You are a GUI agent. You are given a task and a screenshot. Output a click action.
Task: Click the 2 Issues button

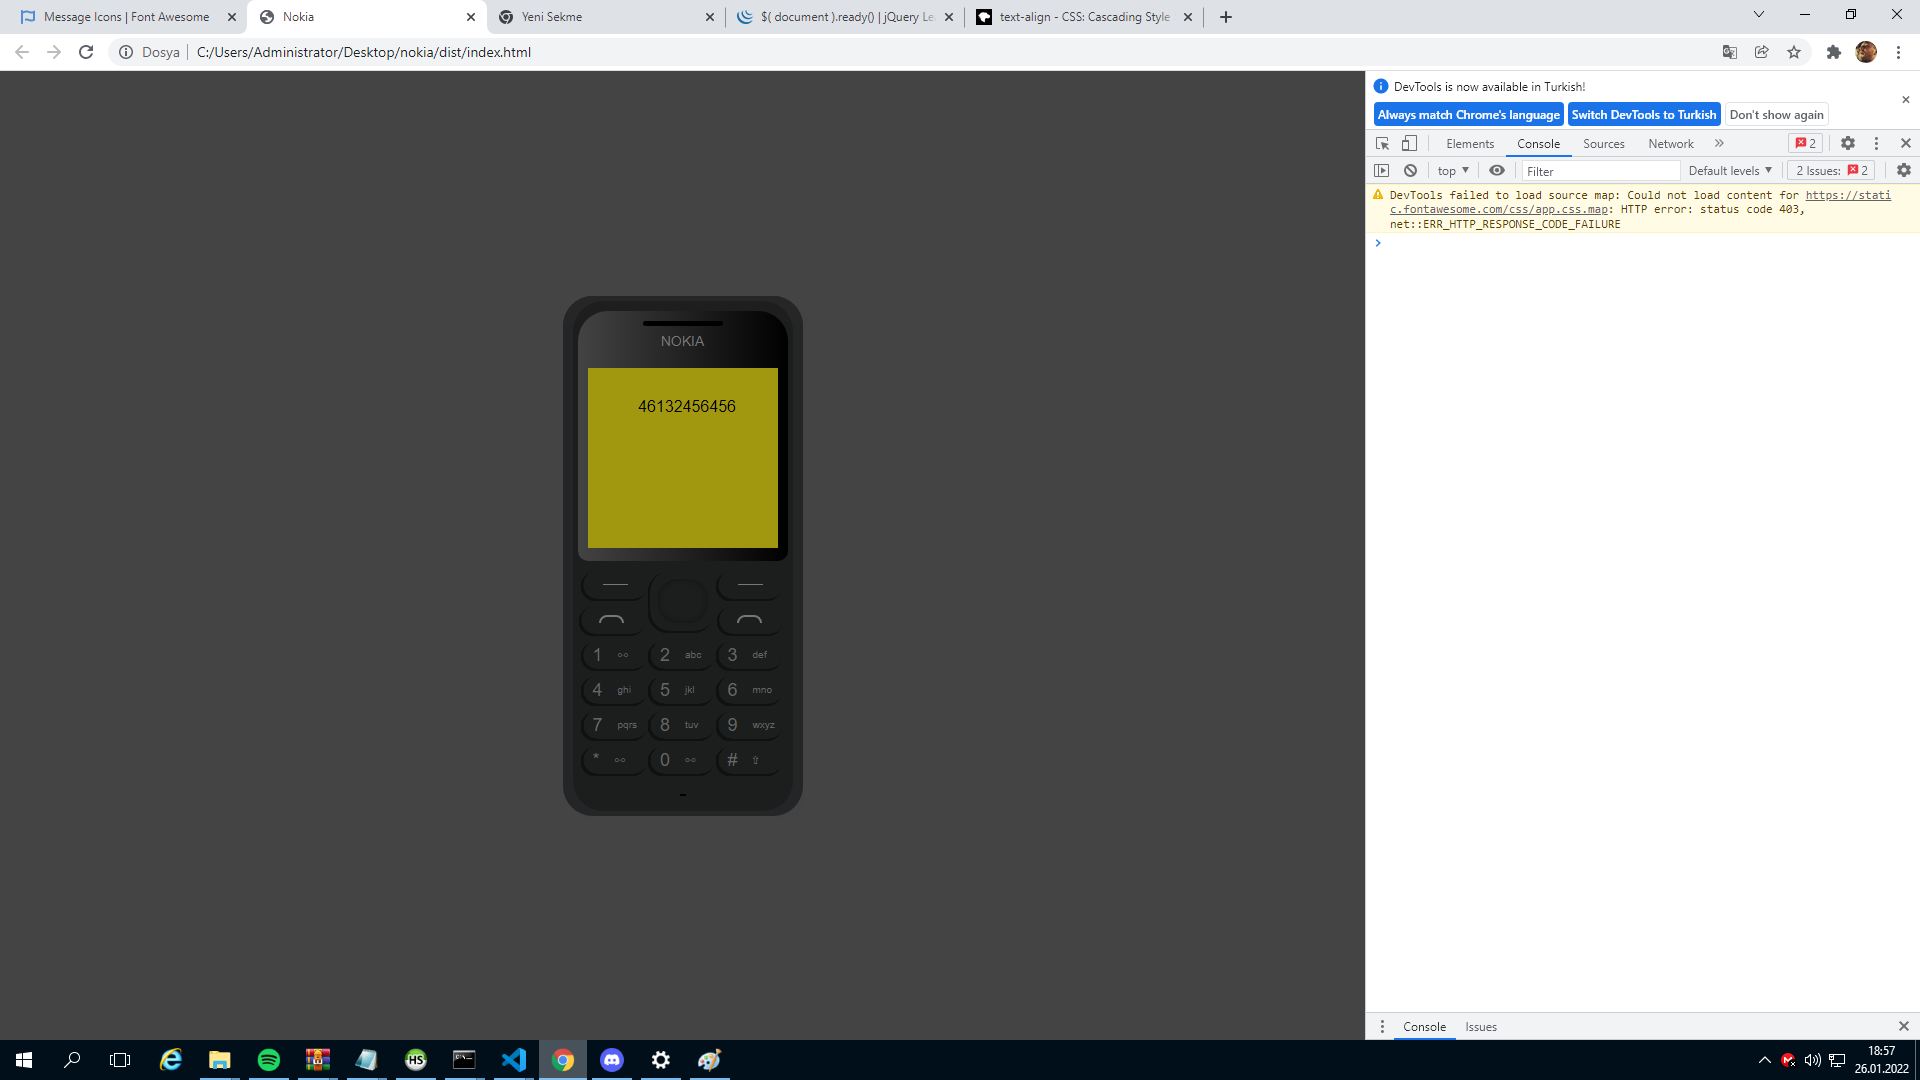tap(1832, 171)
